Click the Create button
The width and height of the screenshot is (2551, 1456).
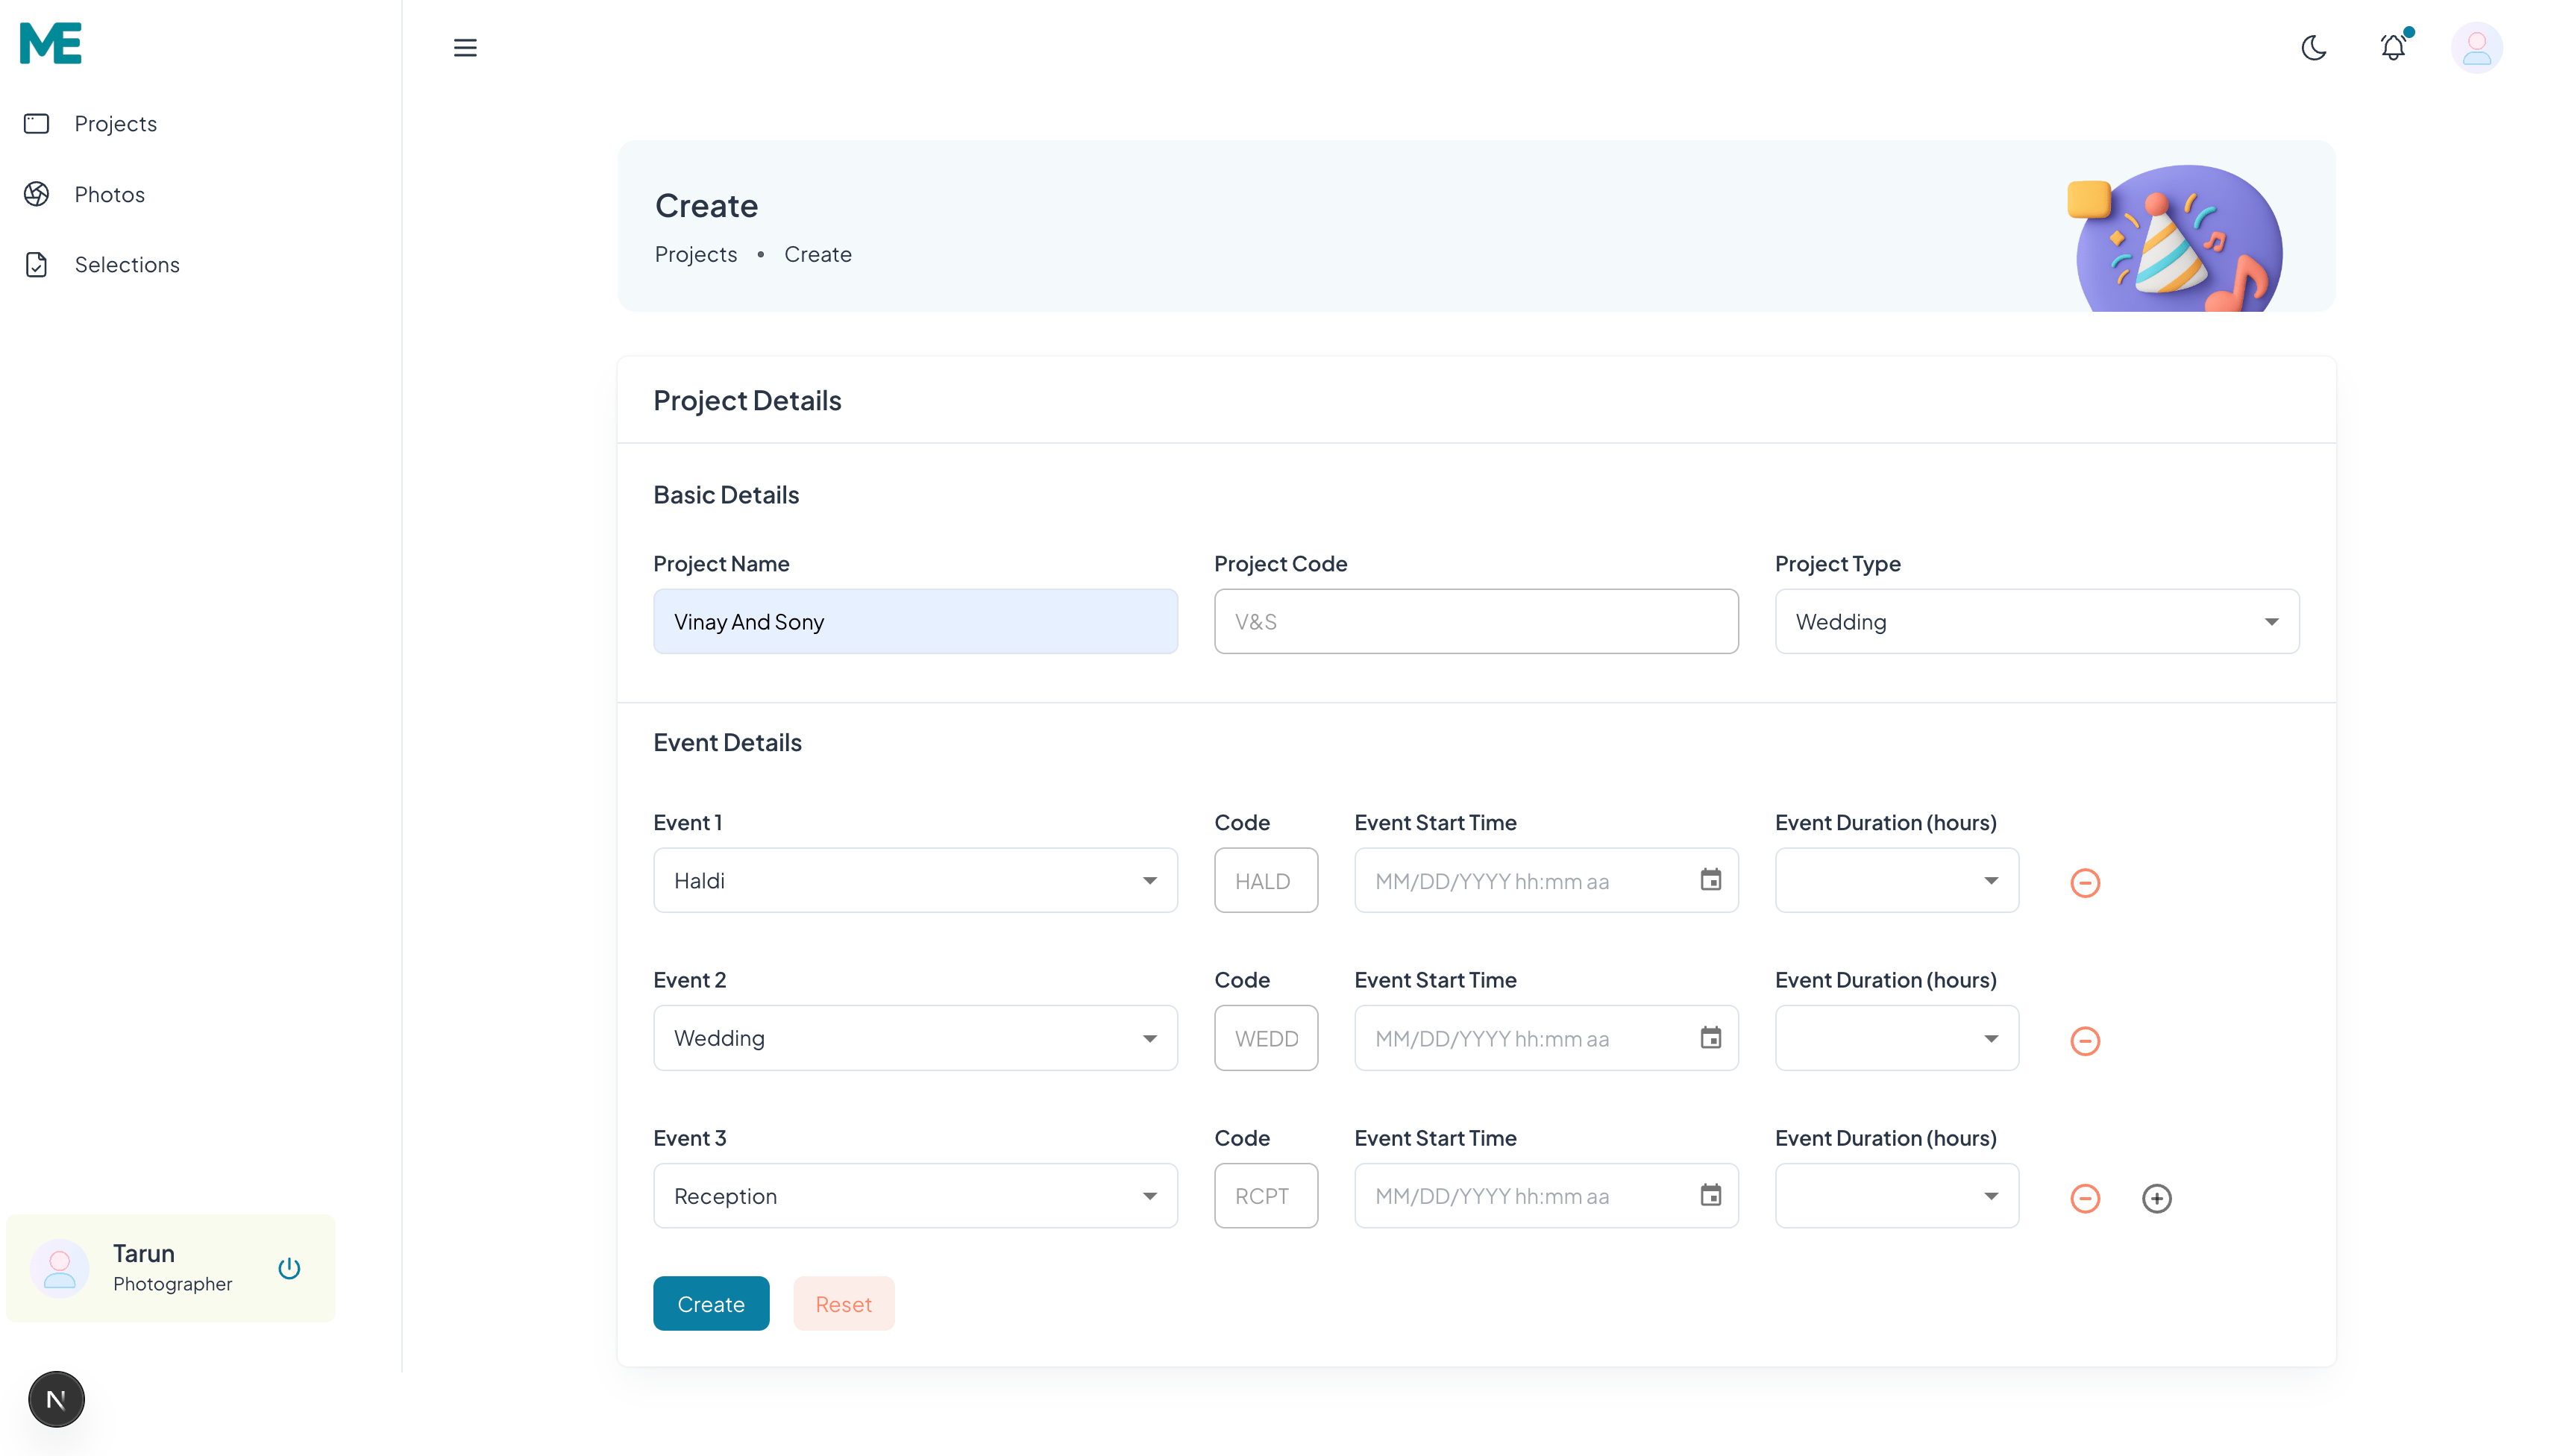click(x=710, y=1303)
